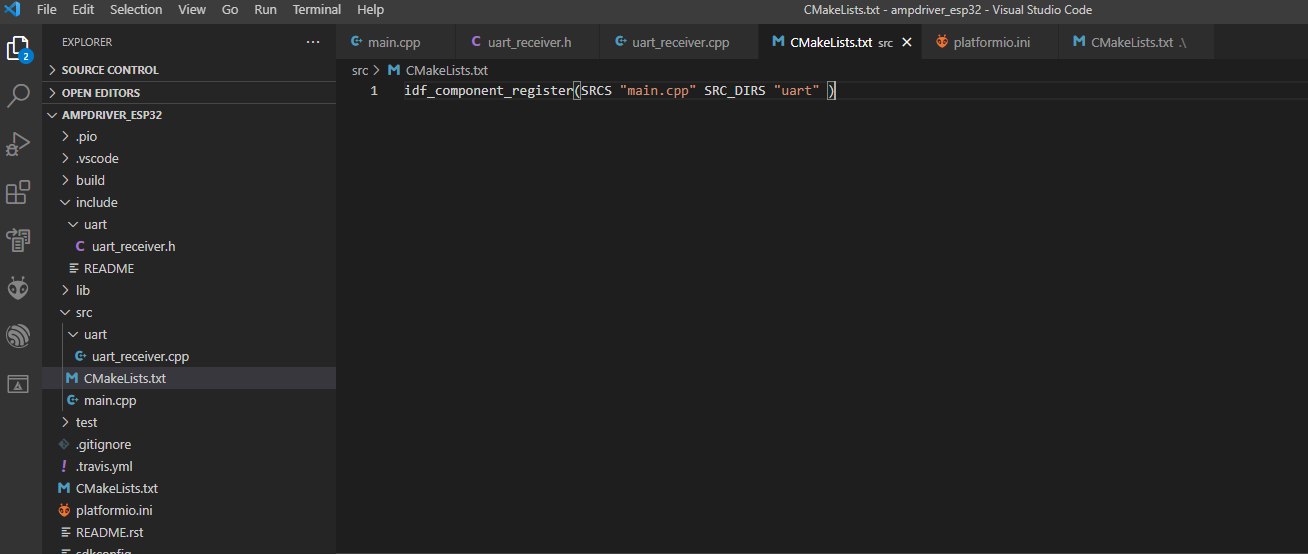Open the ESP-IDF Espressif icon

click(x=19, y=336)
